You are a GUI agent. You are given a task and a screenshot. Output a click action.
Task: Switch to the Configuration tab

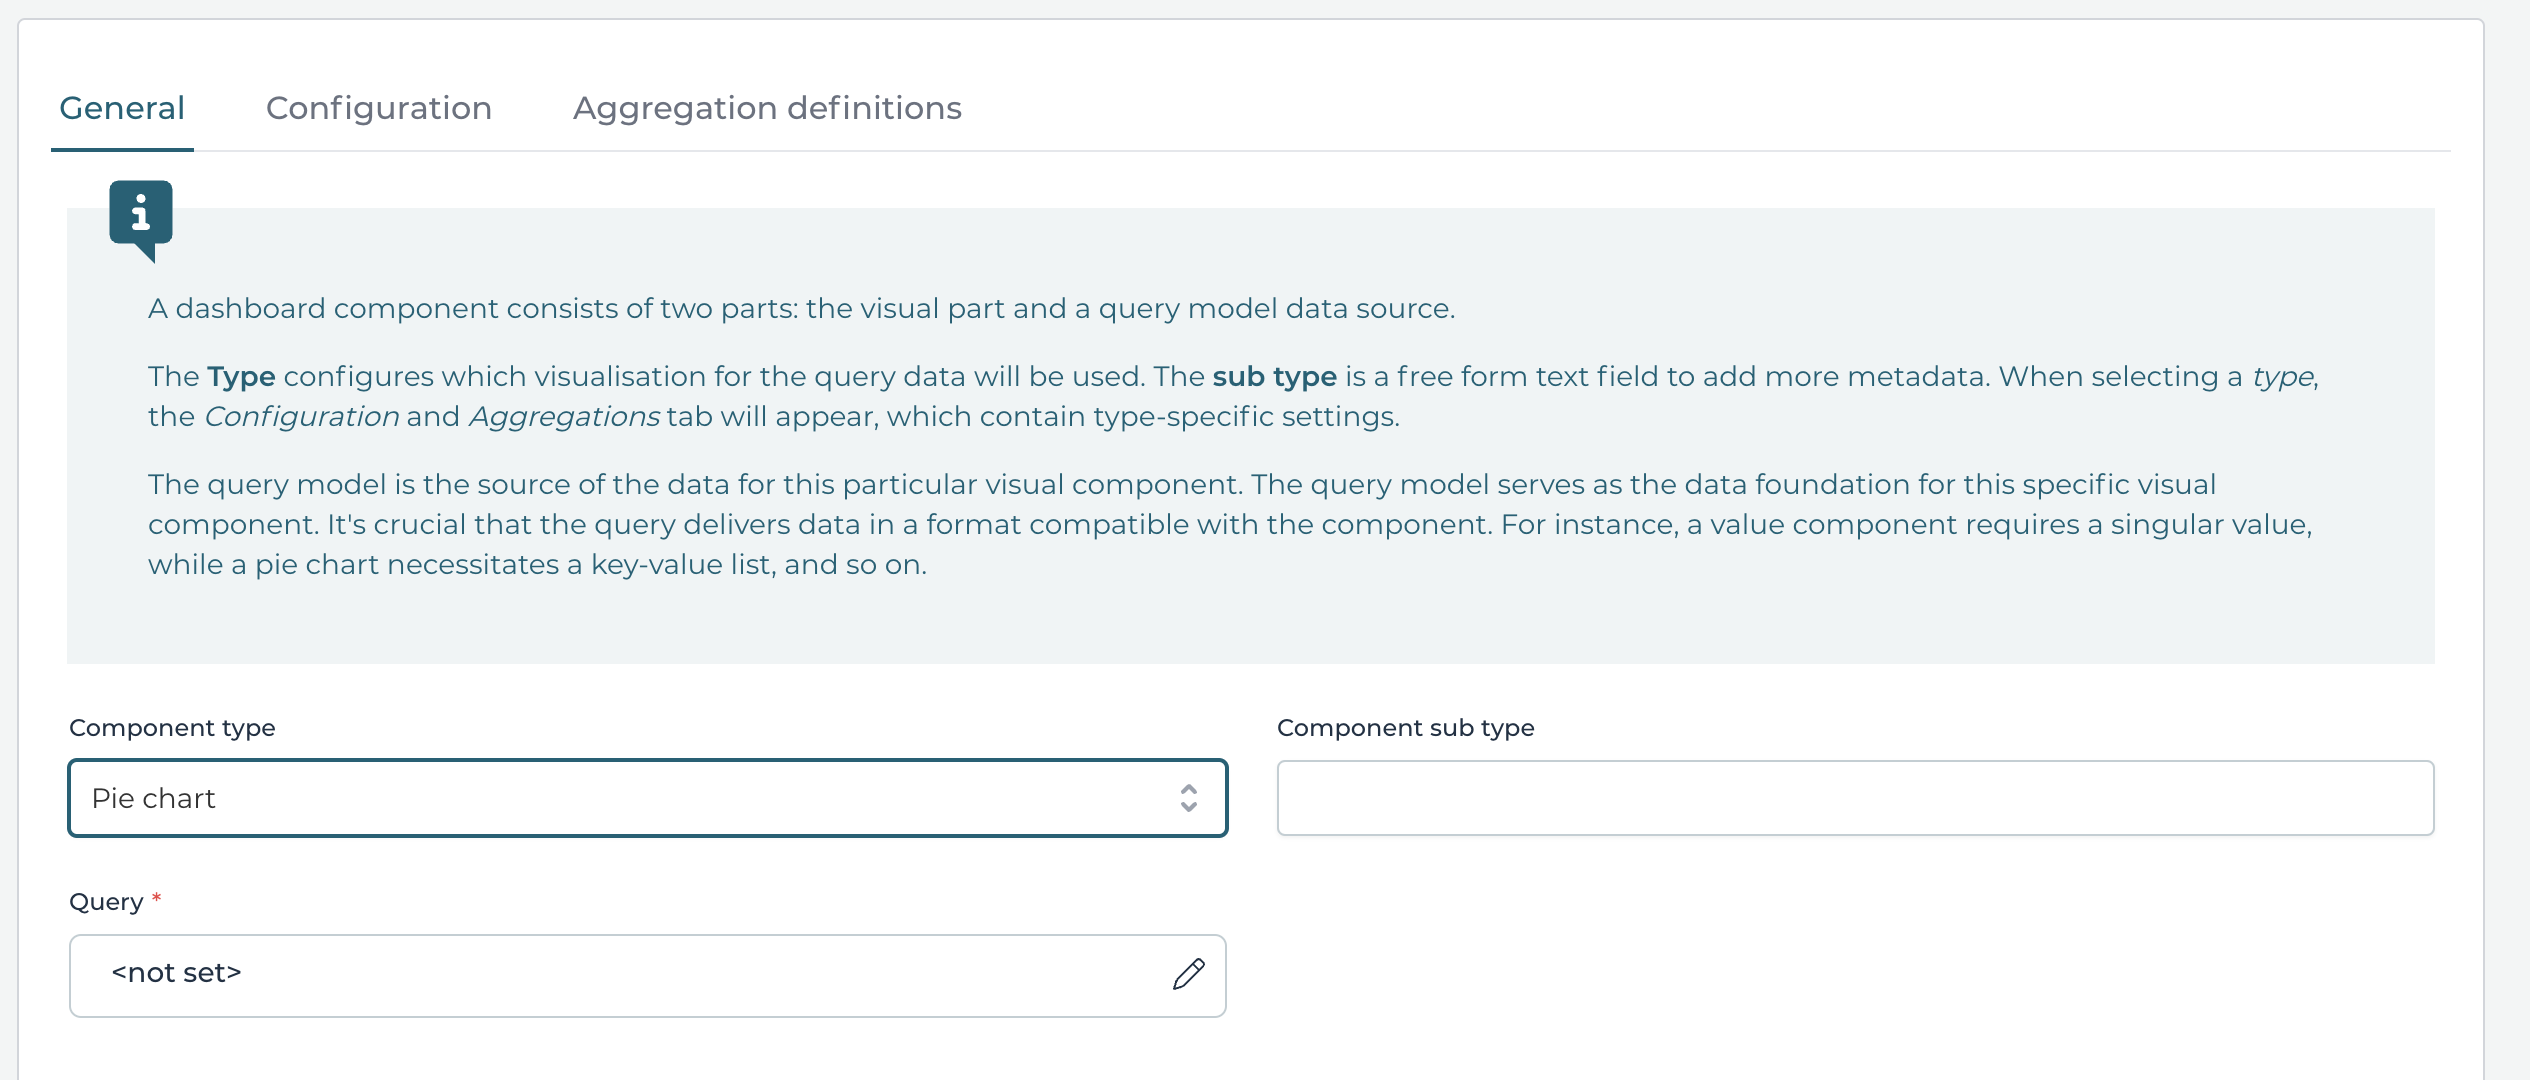379,108
